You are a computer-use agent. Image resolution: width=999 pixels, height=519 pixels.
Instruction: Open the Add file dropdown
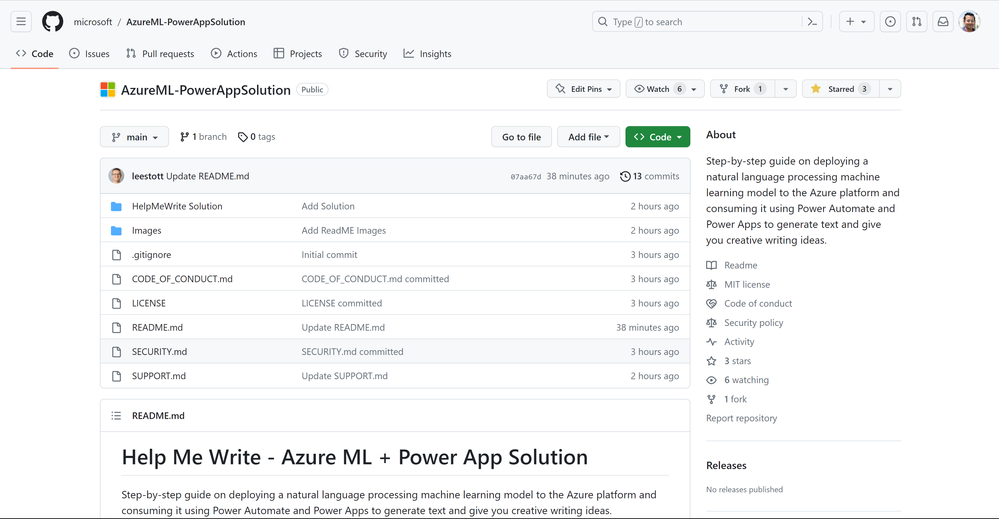589,137
